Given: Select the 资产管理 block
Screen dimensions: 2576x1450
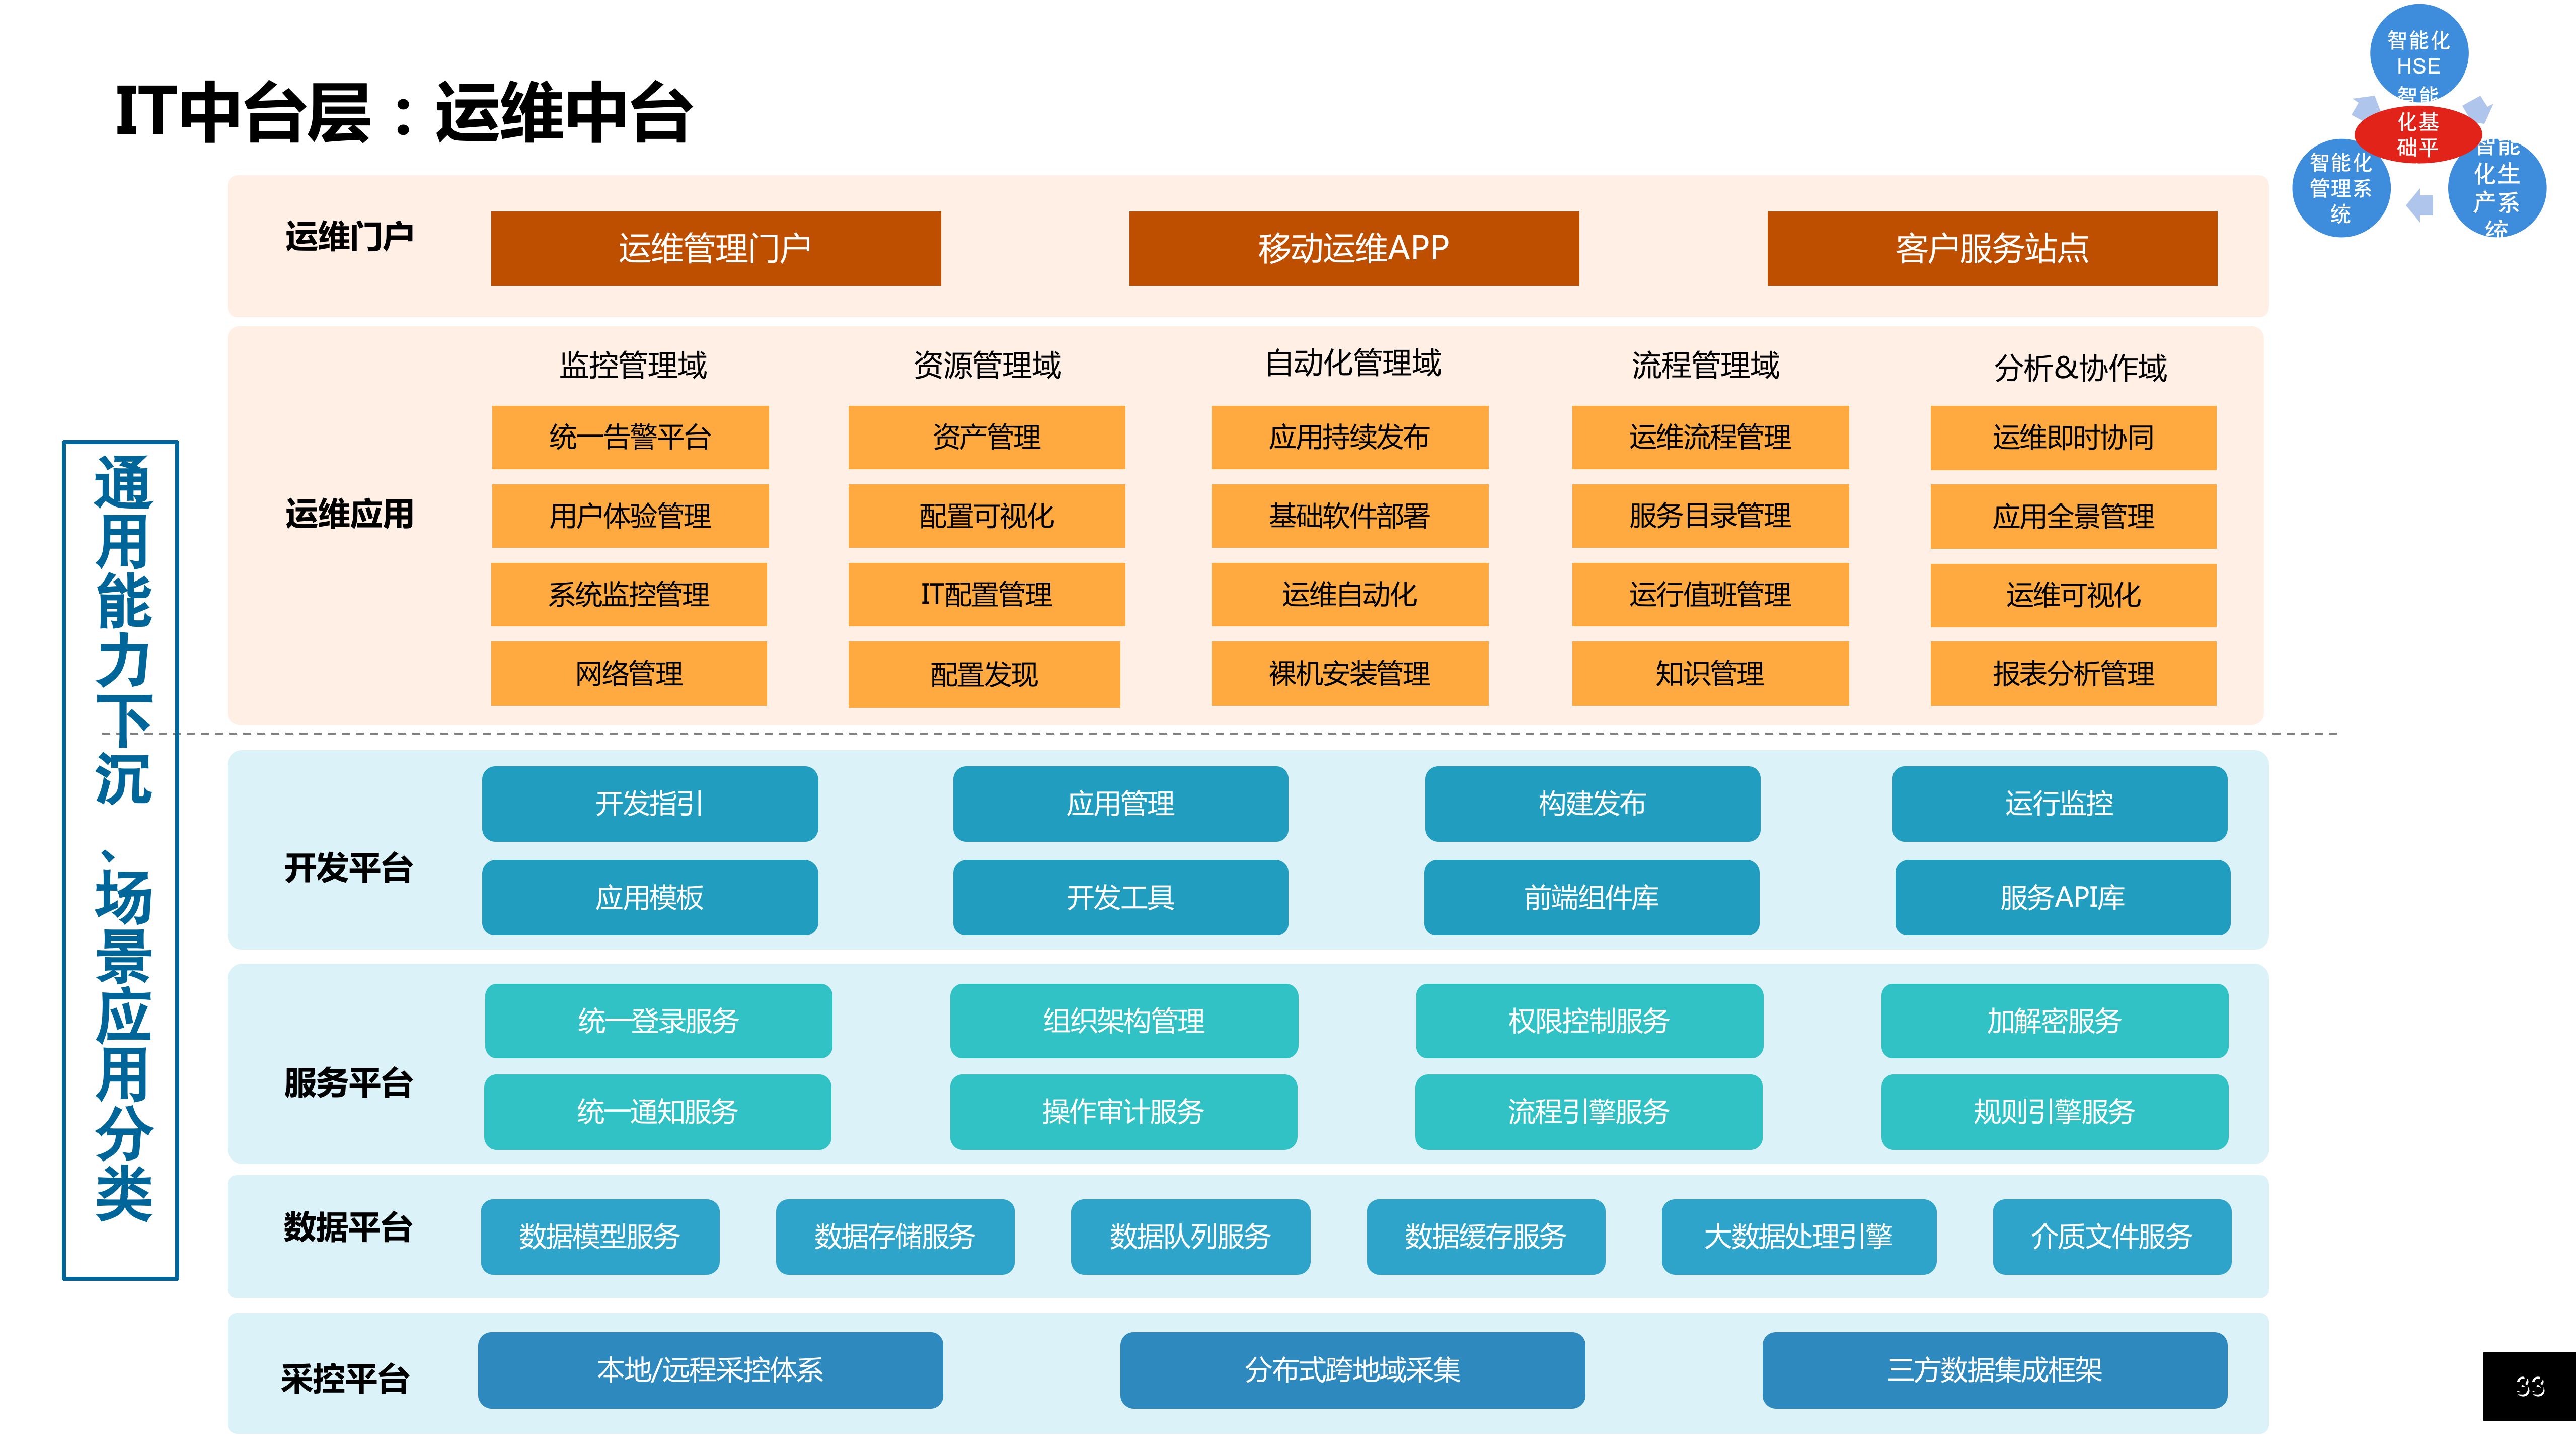Looking at the screenshot, I should click(x=986, y=437).
